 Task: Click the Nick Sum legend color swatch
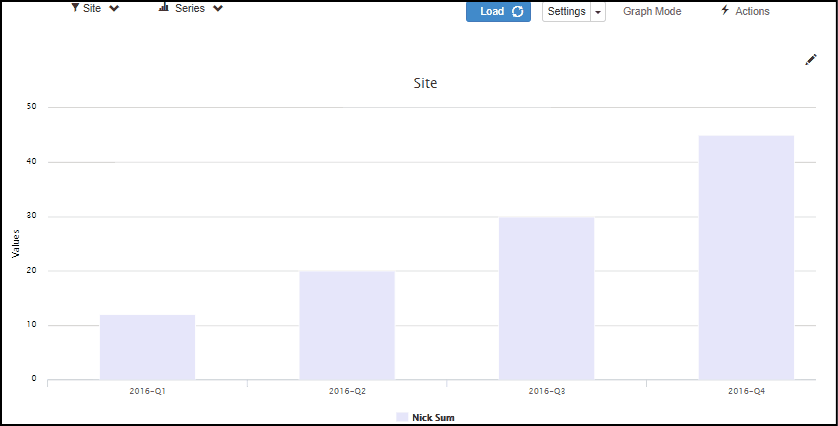click(x=402, y=417)
